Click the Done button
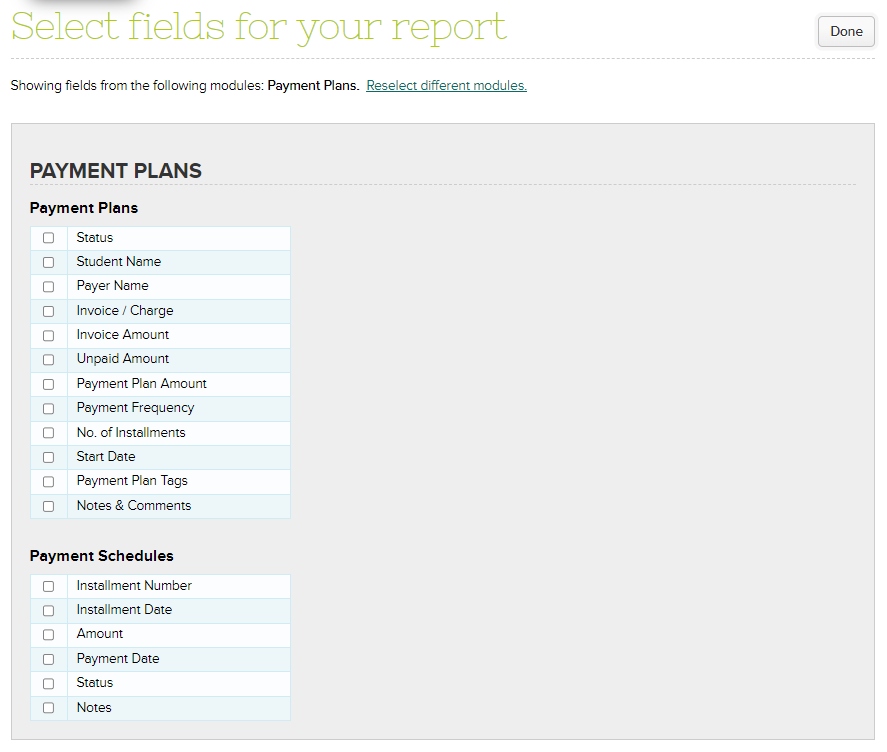The height and width of the screenshot is (752, 887). [845, 32]
